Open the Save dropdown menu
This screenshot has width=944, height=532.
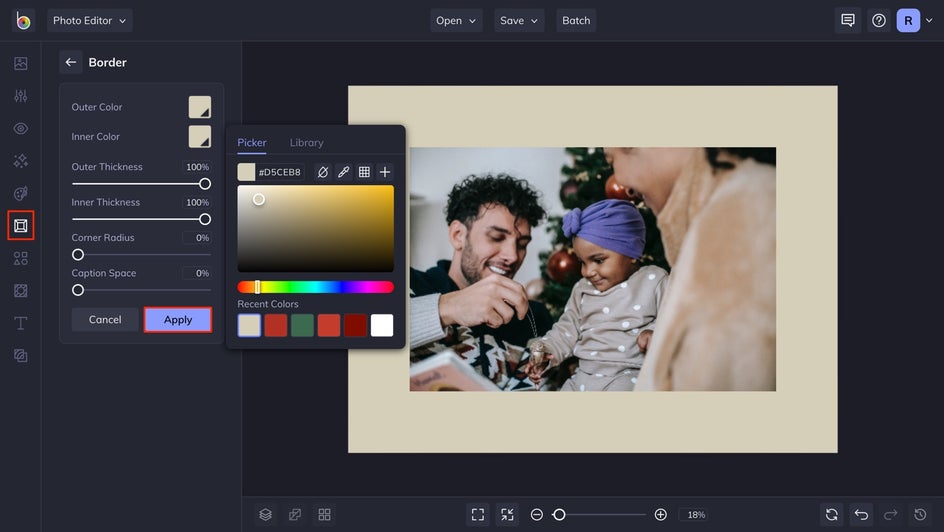click(x=520, y=20)
